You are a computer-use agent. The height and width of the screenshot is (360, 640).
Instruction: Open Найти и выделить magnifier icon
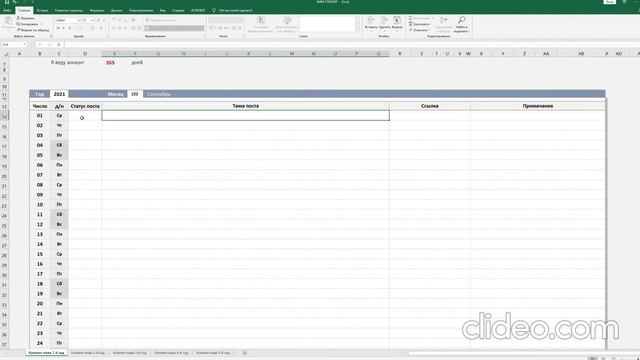(461, 20)
